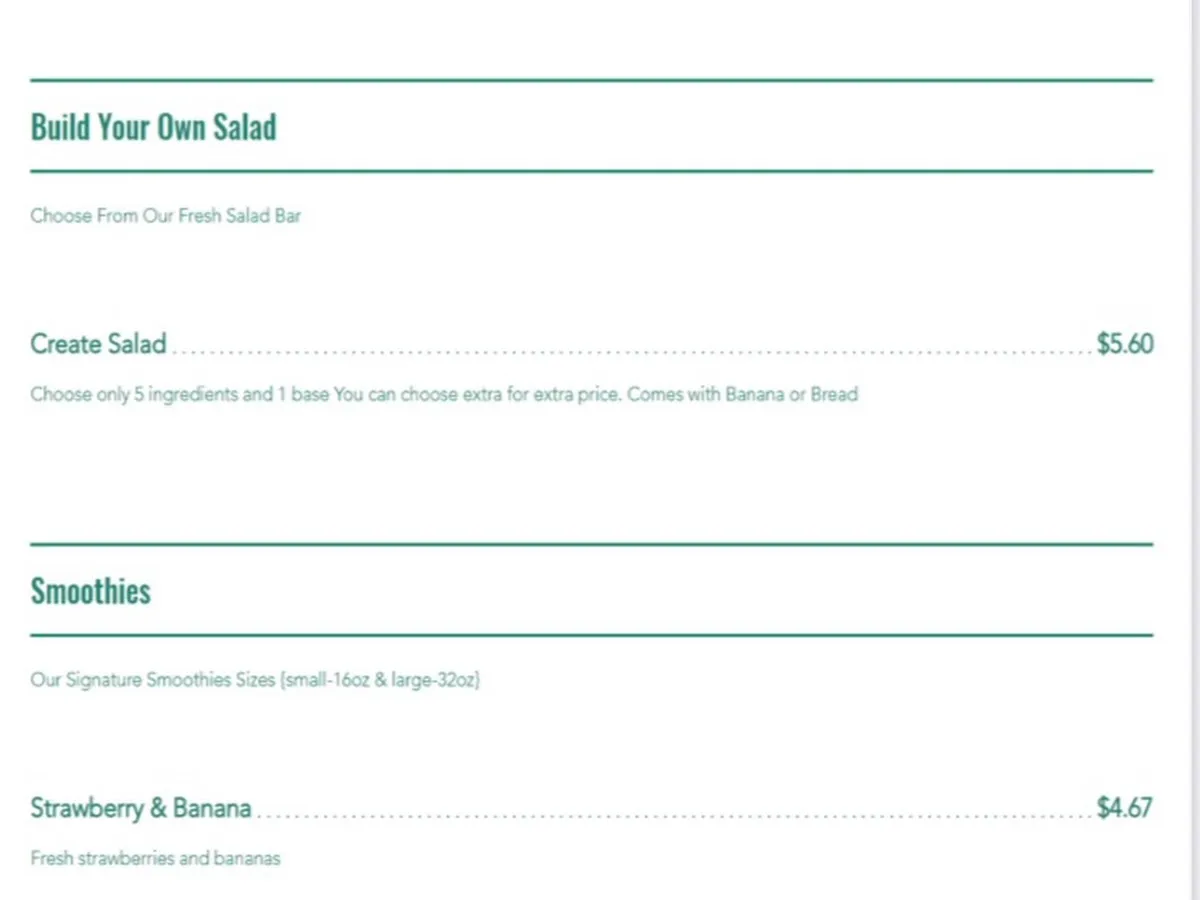The height and width of the screenshot is (900, 1200).
Task: Click the Build Your Own Salad heading
Action: (x=153, y=127)
